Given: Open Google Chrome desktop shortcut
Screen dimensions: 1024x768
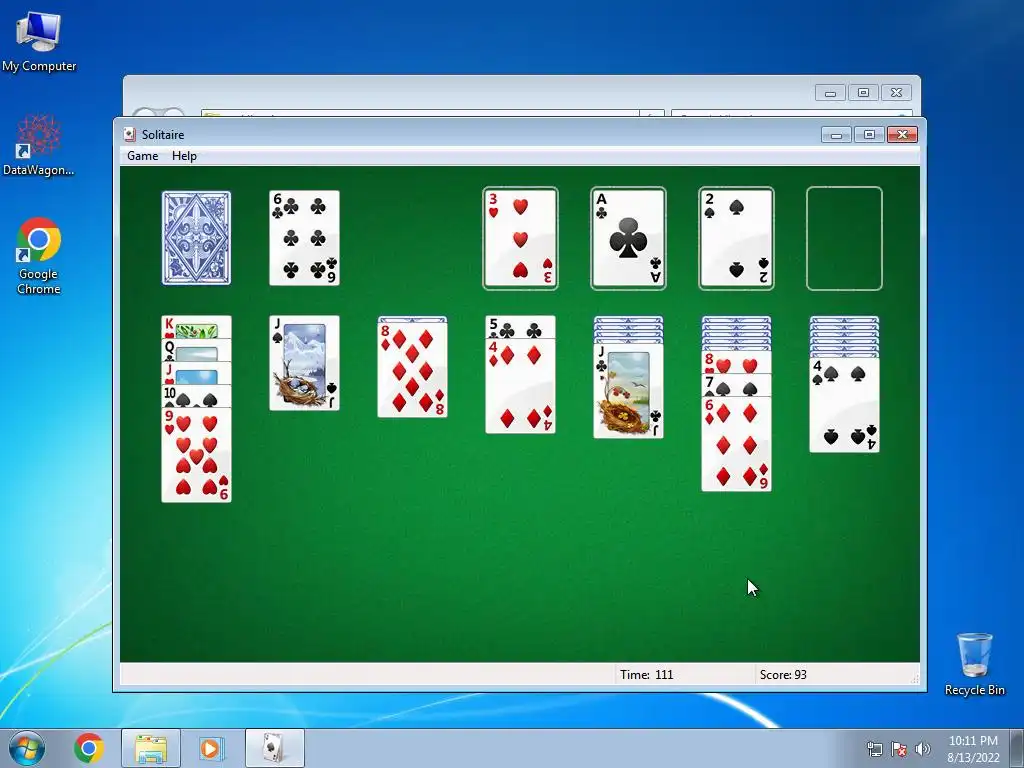Looking at the screenshot, I should [39, 256].
